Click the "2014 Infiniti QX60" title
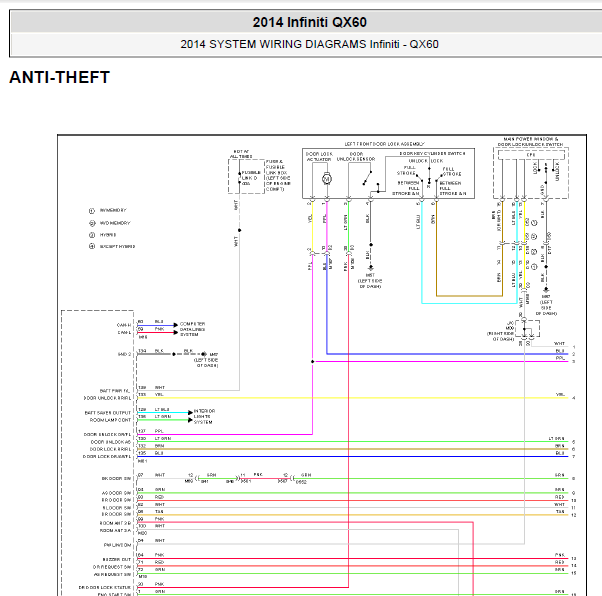 click(309, 22)
